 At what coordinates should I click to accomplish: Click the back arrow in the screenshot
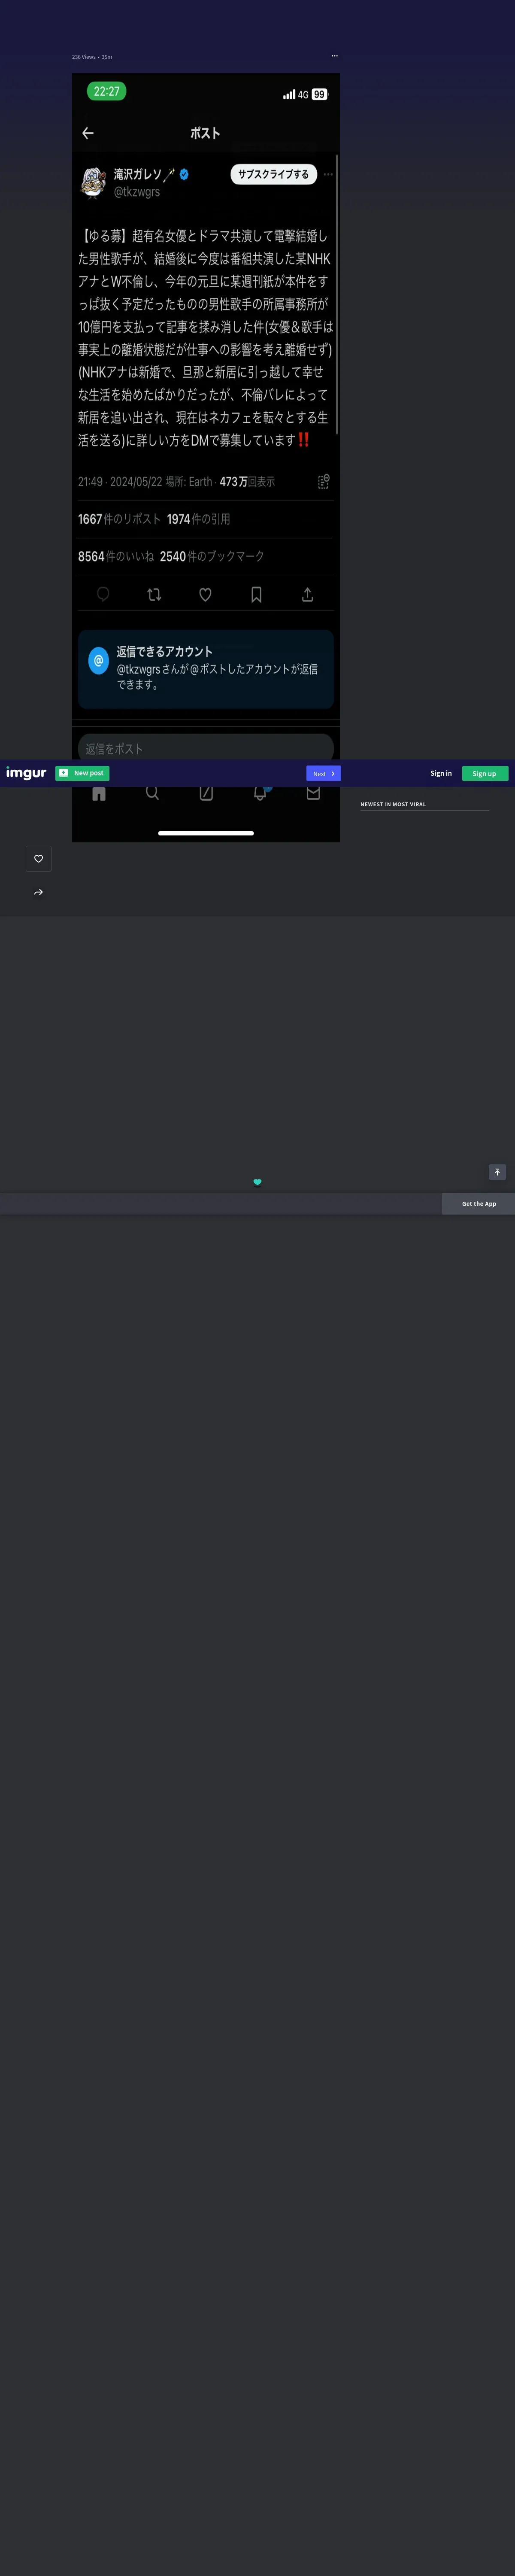point(88,133)
